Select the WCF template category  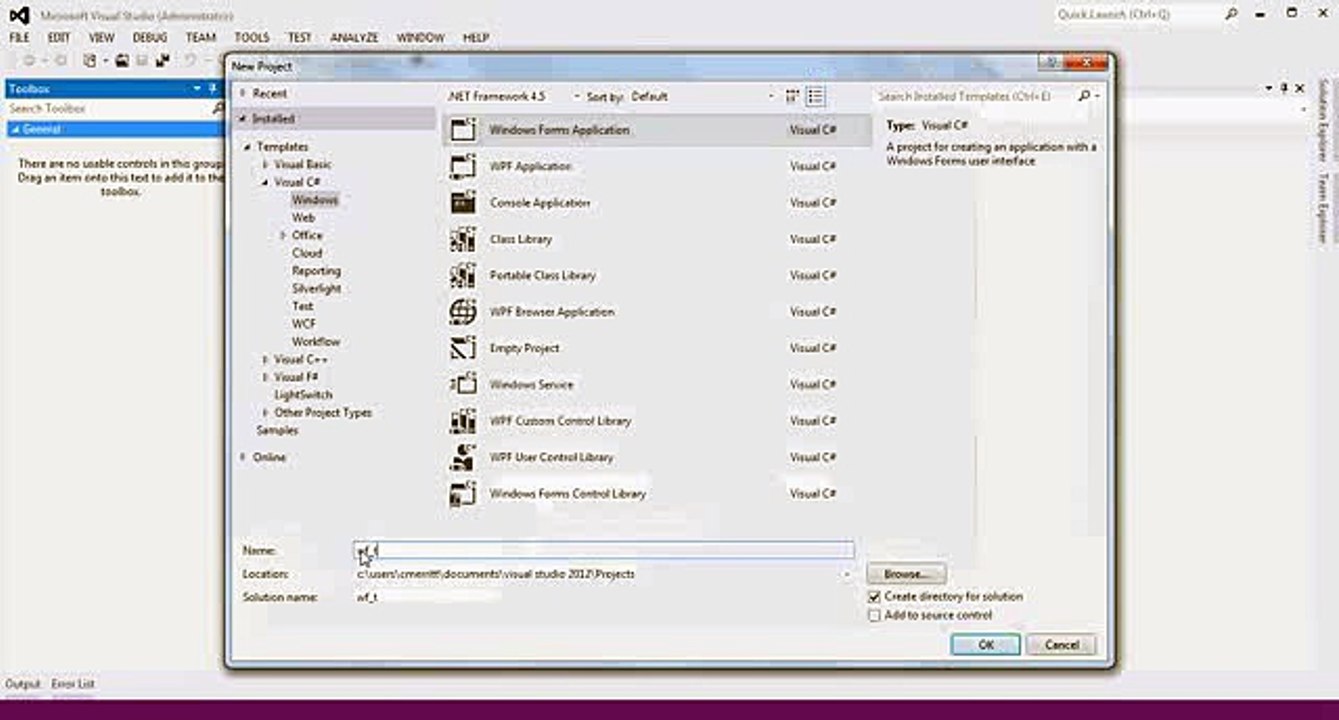click(x=303, y=324)
